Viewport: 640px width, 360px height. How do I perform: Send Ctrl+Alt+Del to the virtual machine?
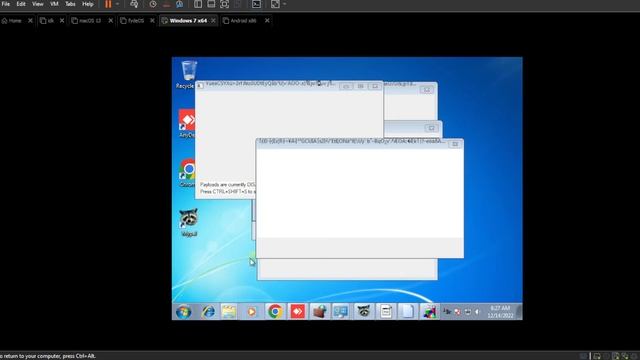[x=134, y=4]
